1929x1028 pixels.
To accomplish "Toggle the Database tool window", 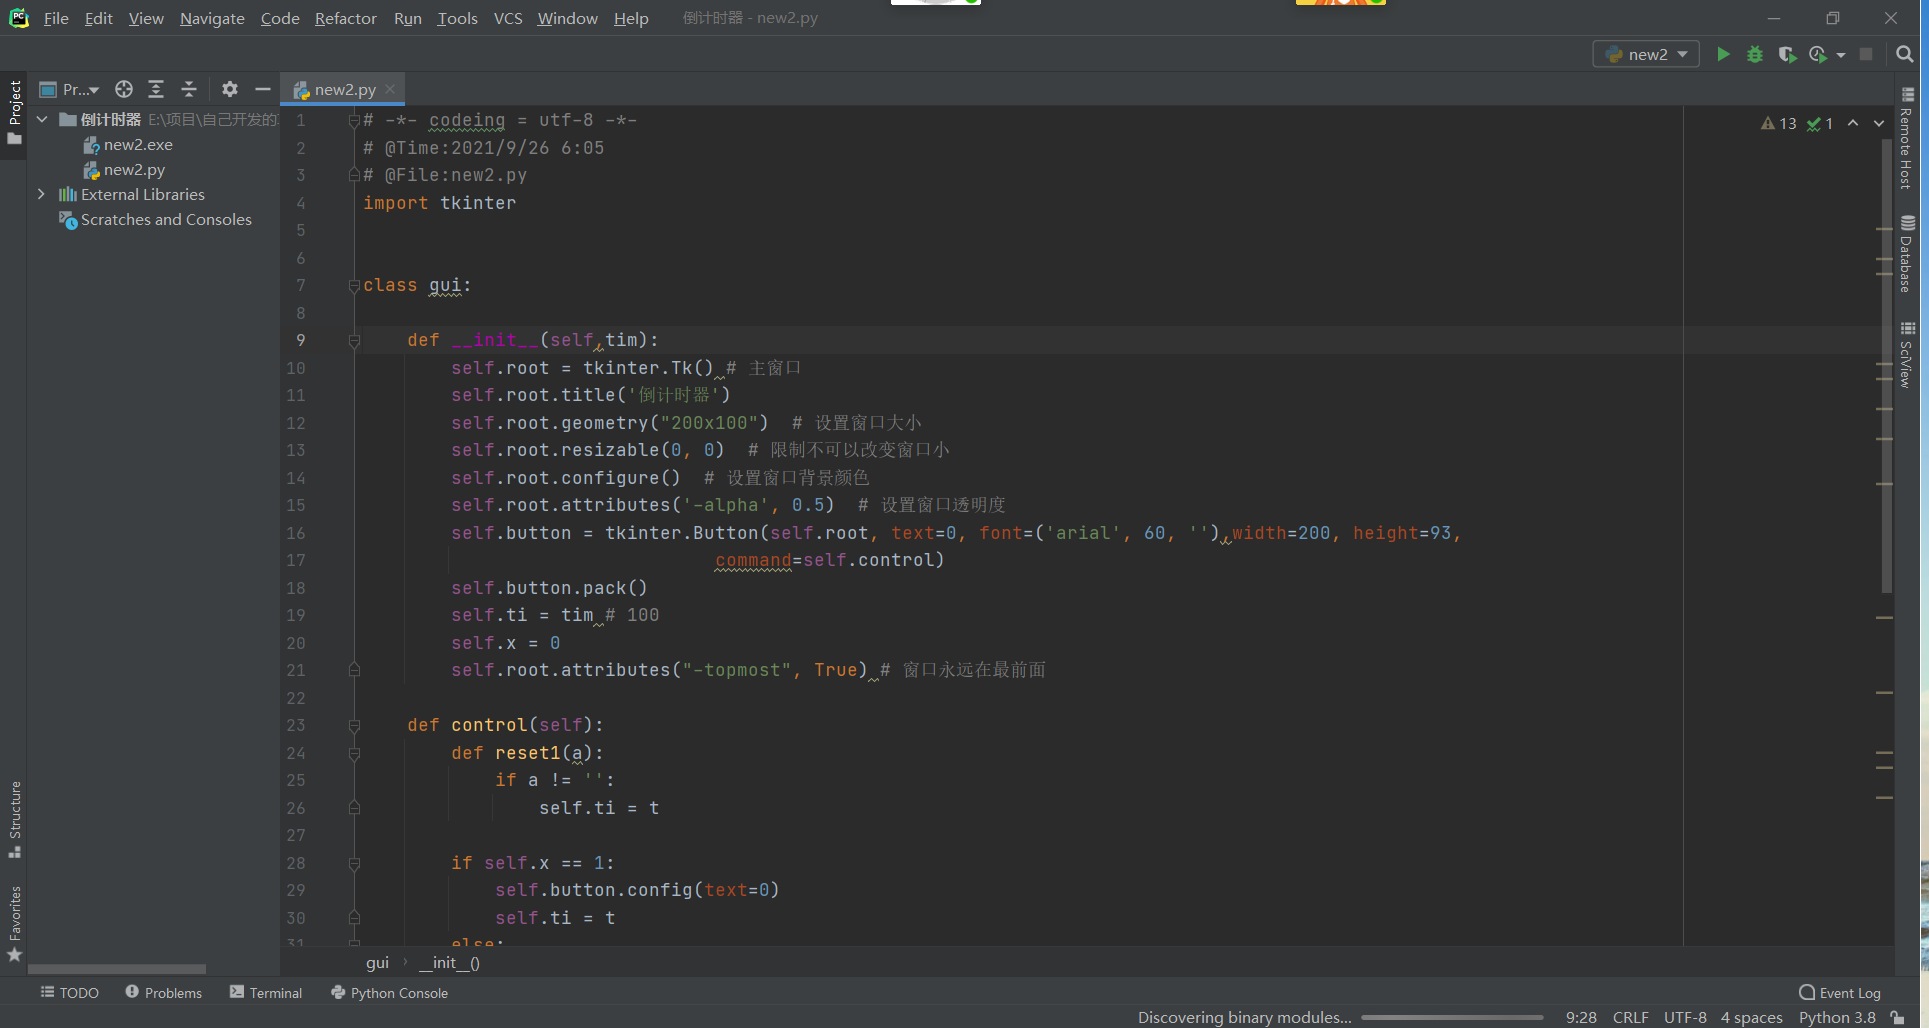I will [x=1907, y=253].
